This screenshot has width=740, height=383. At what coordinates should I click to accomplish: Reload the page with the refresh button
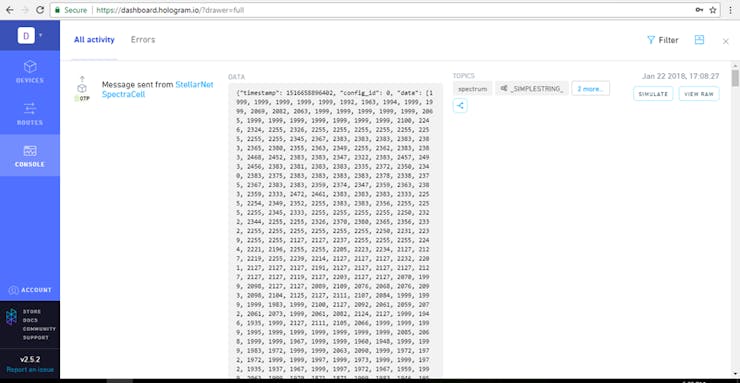point(41,10)
